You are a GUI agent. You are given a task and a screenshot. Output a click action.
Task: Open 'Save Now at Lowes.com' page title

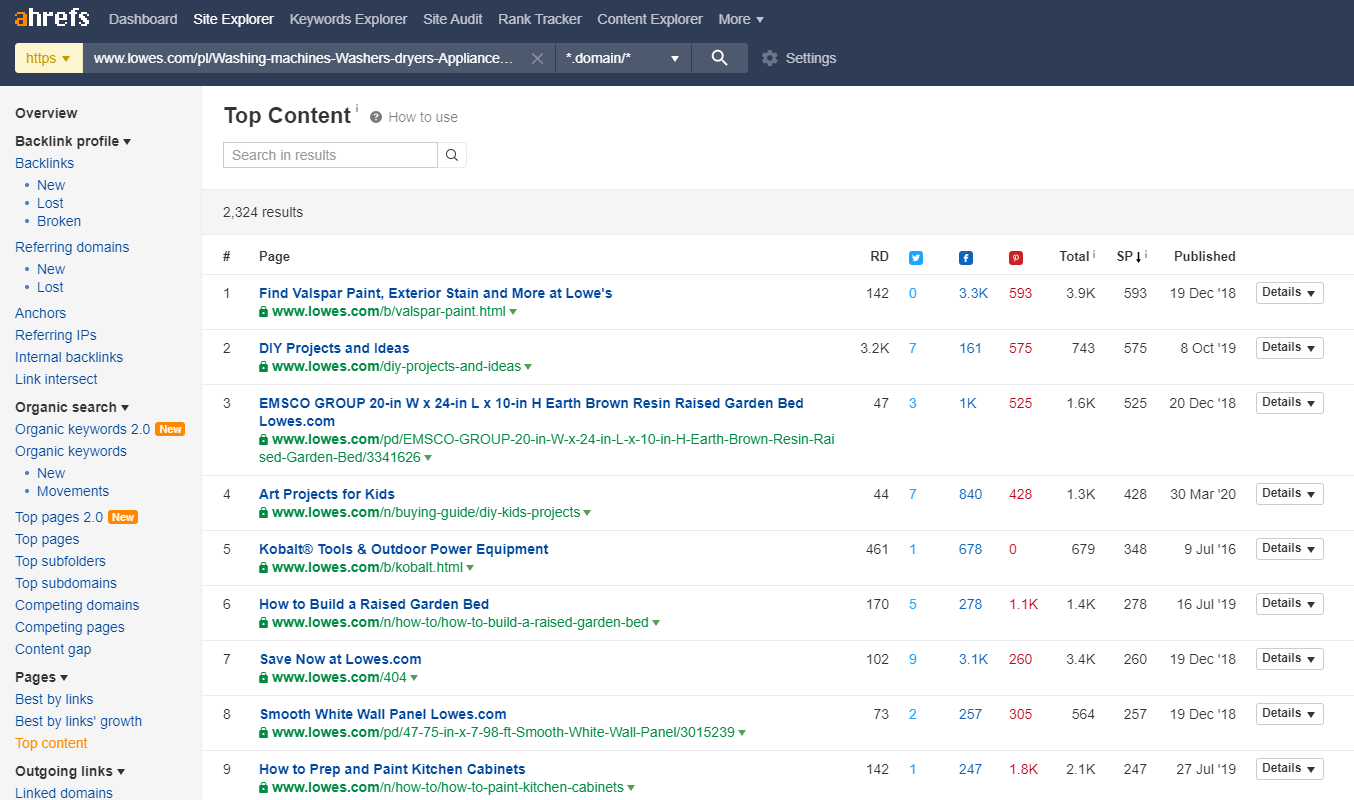pyautogui.click(x=340, y=659)
